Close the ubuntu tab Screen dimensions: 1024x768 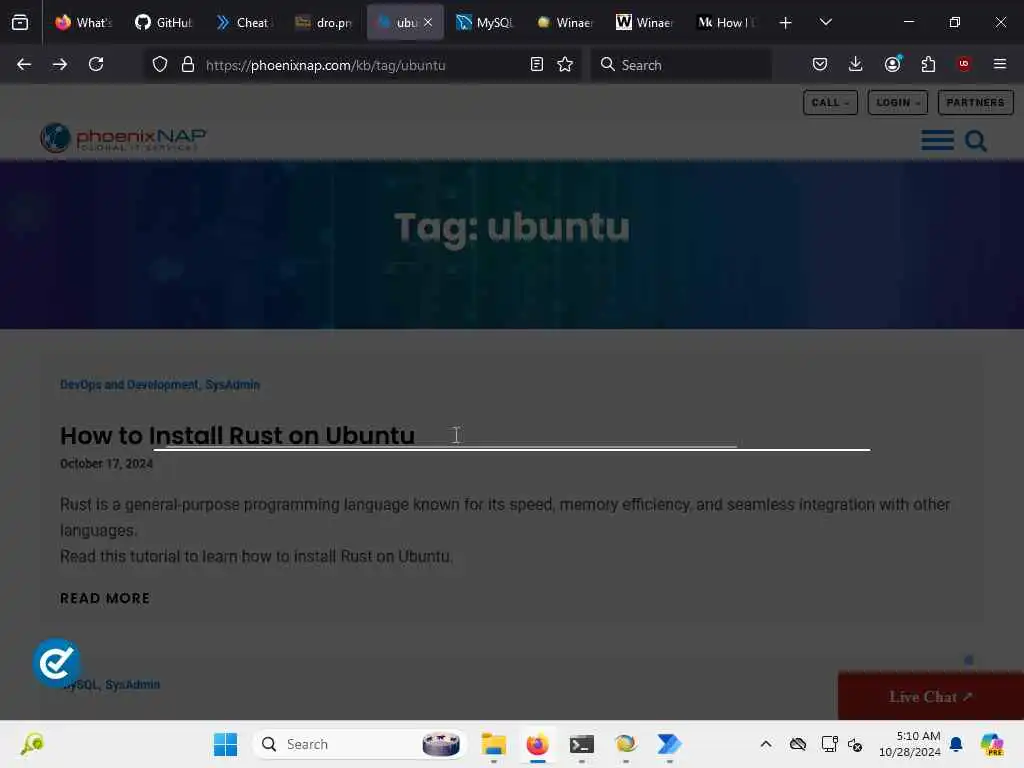pos(428,23)
